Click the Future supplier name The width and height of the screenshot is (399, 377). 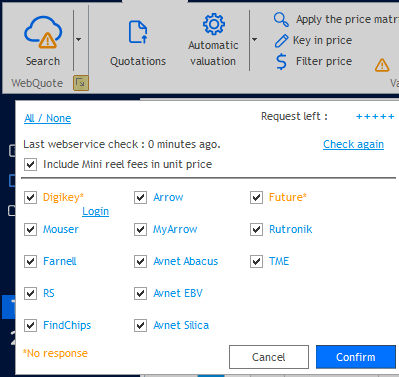[x=288, y=197]
